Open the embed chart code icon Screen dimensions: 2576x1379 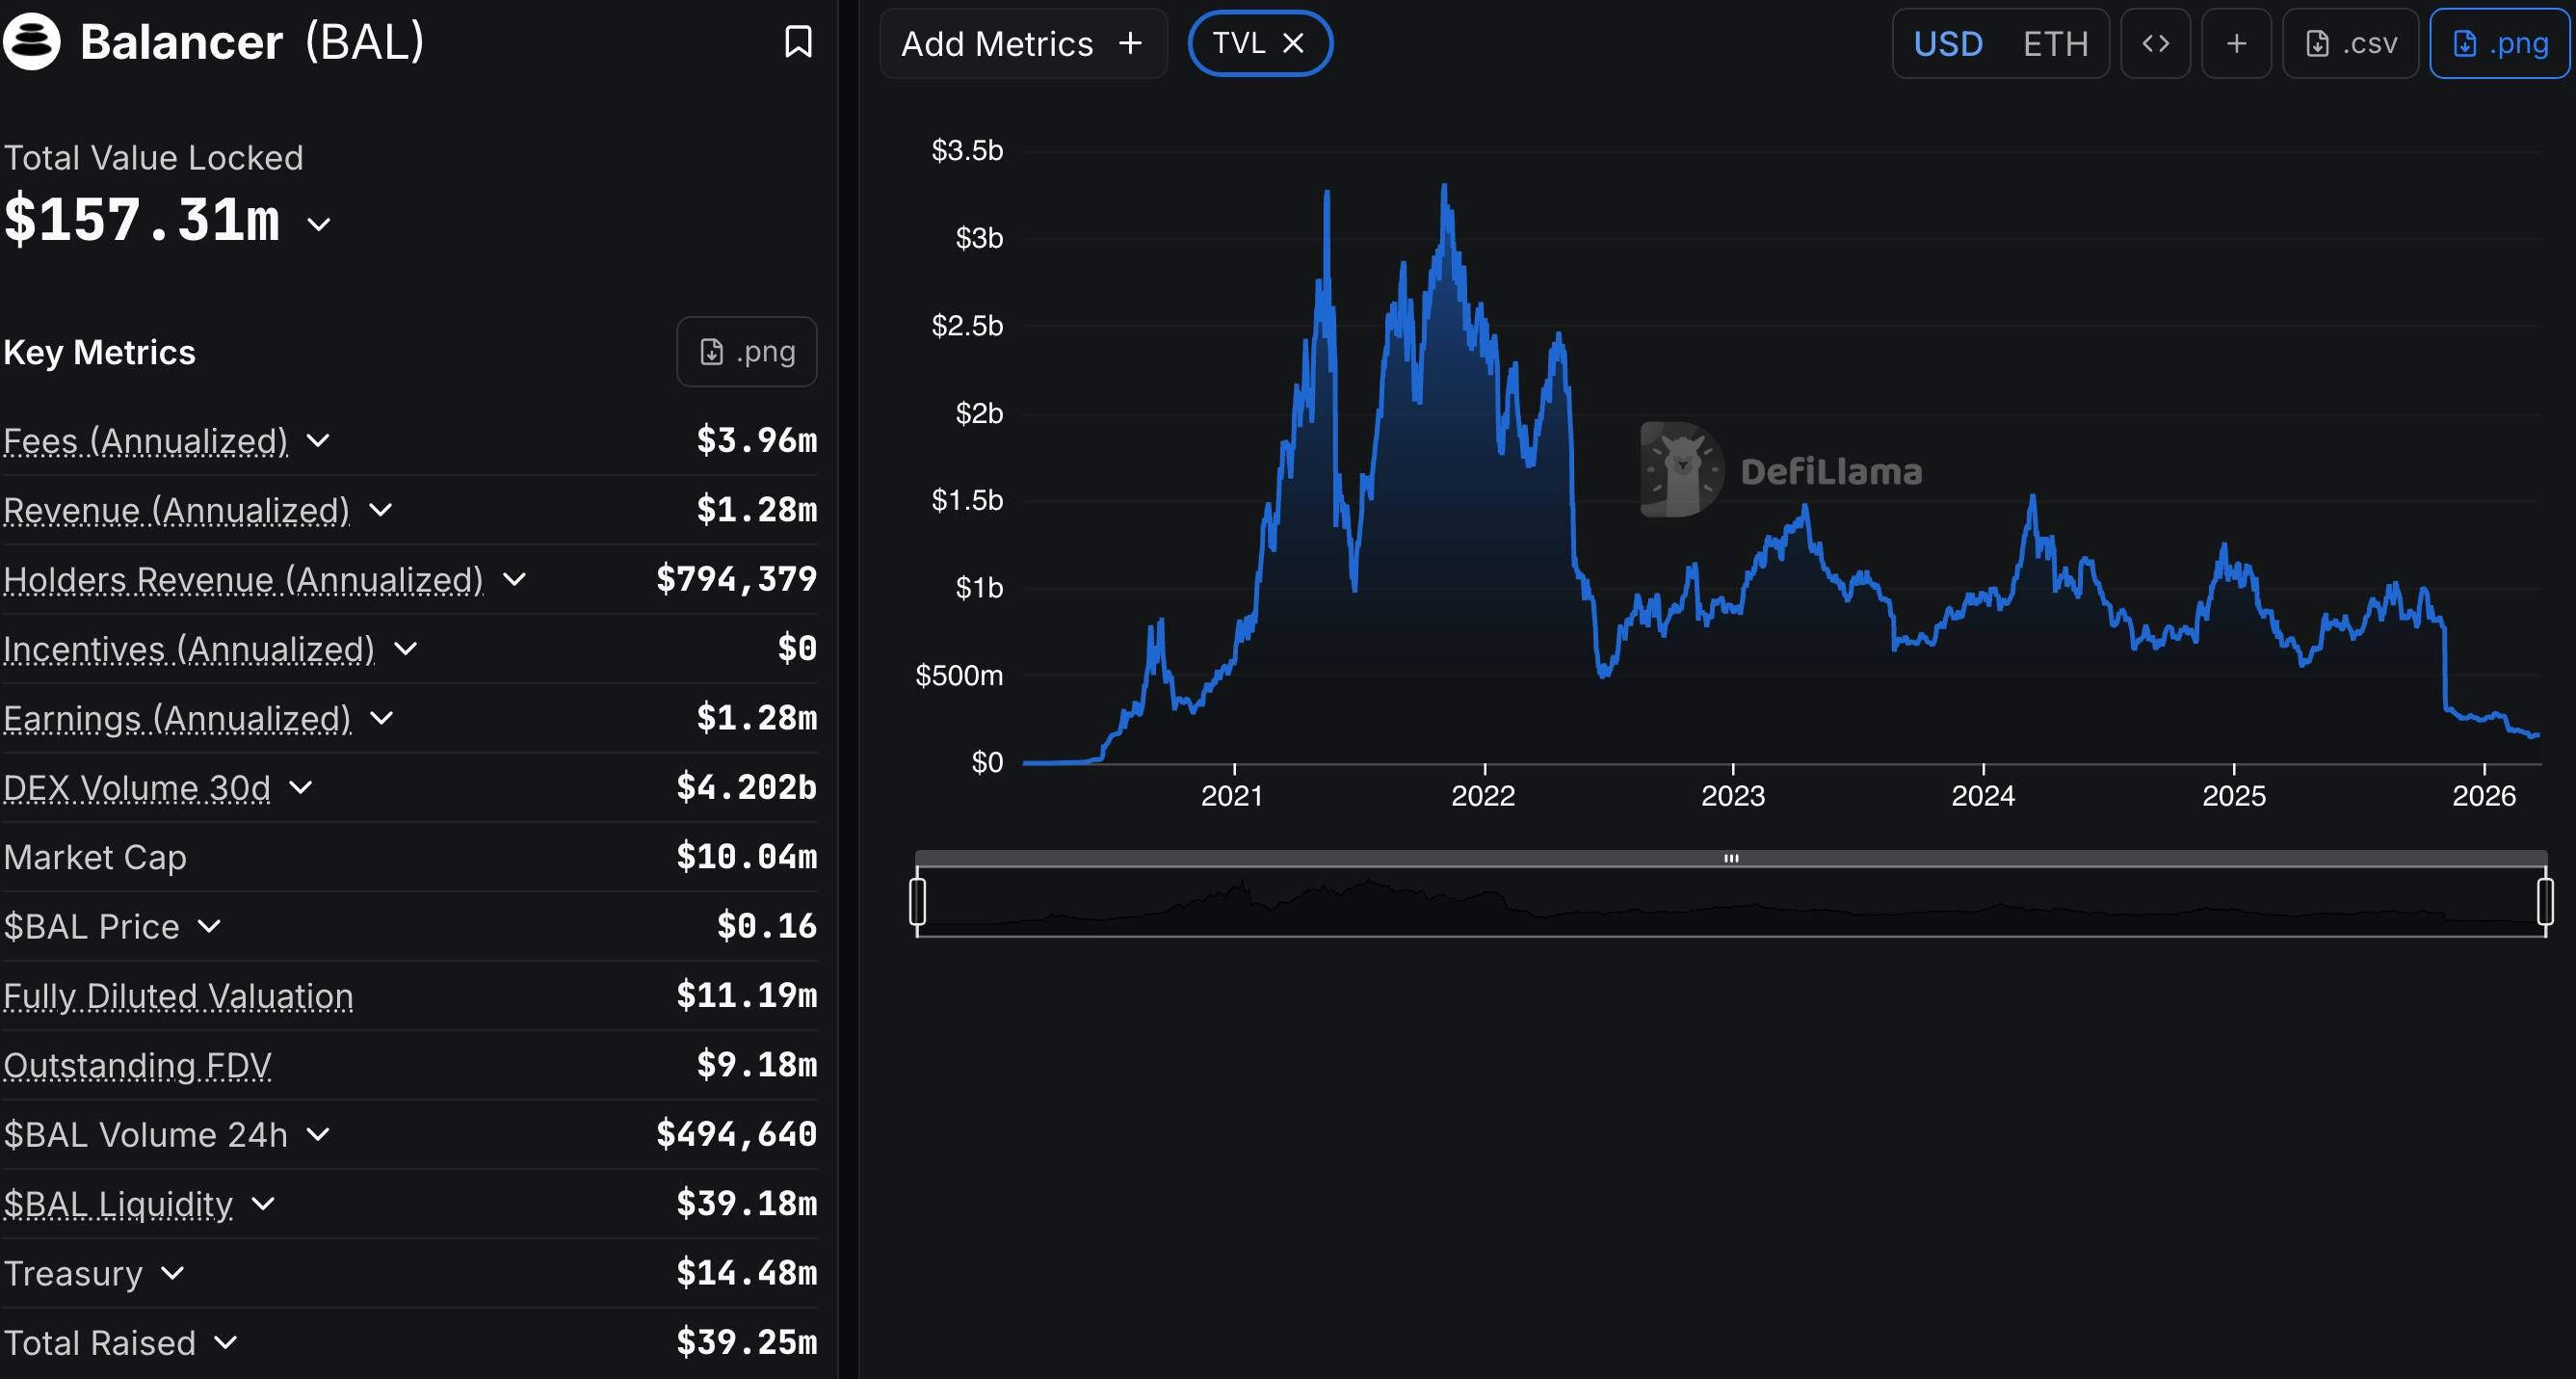2155,43
